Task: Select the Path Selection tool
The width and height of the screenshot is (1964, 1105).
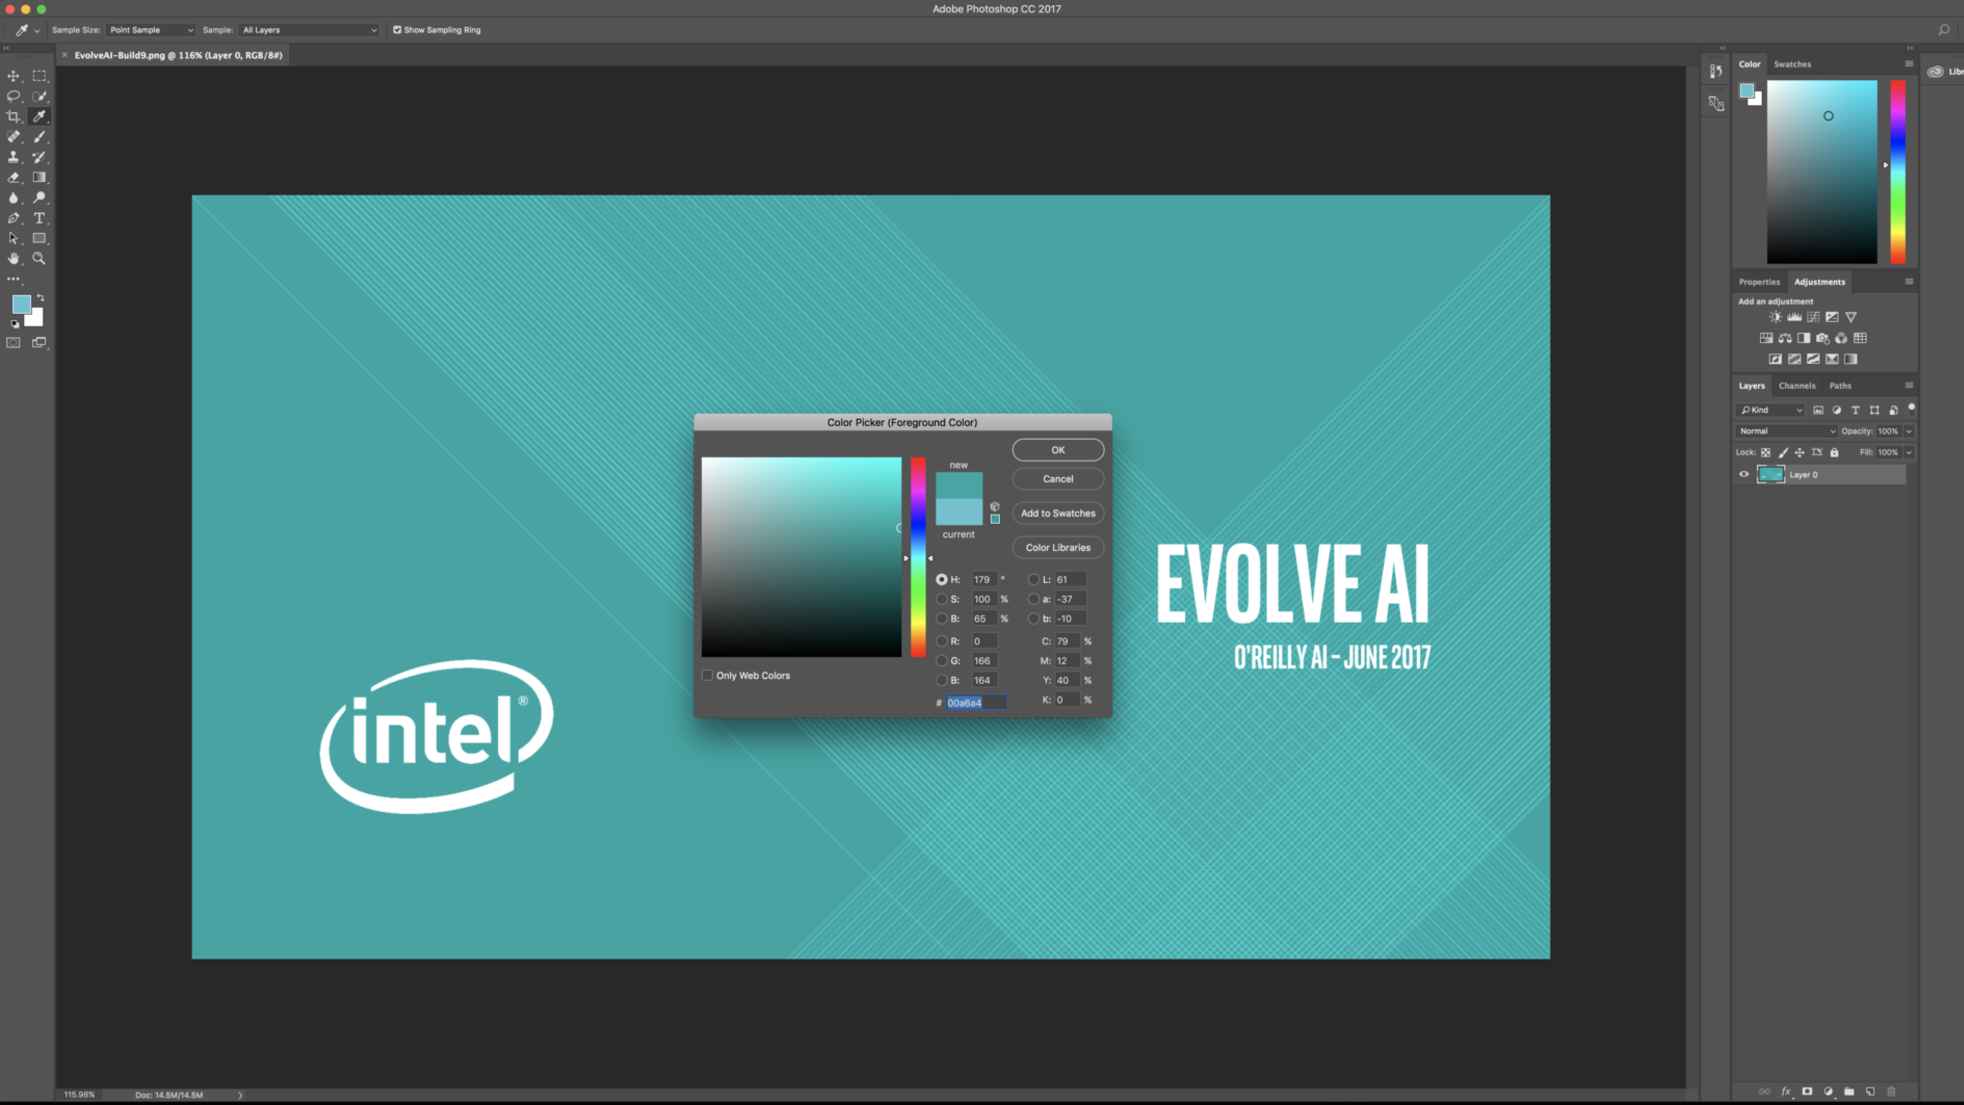Action: pos(13,238)
